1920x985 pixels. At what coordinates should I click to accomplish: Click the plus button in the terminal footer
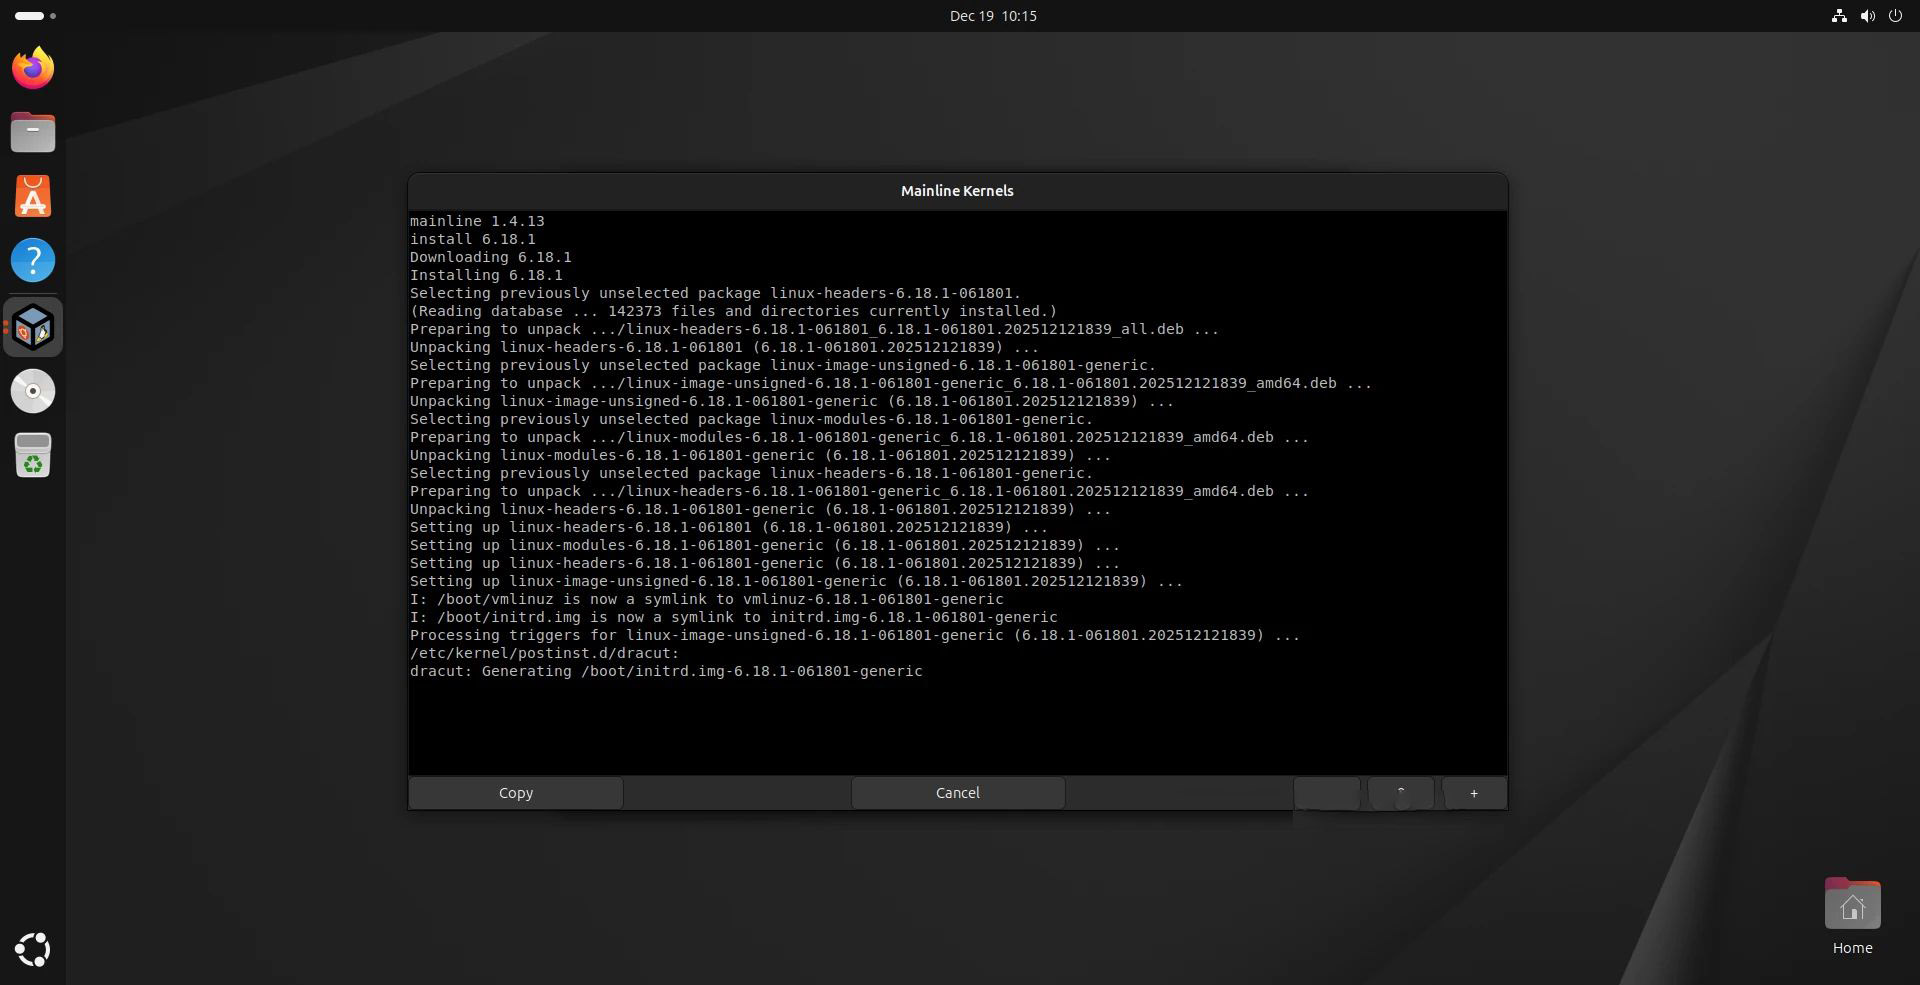[x=1473, y=793]
